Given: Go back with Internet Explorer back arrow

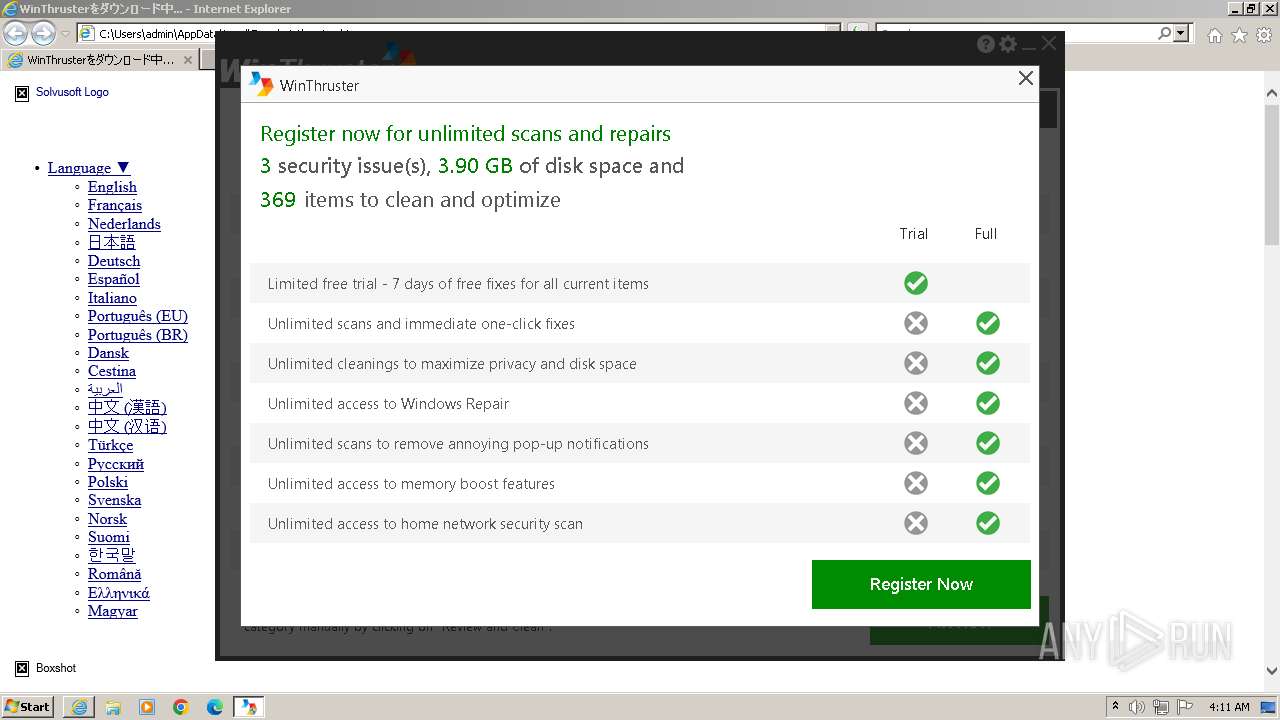Looking at the screenshot, I should (x=15, y=33).
